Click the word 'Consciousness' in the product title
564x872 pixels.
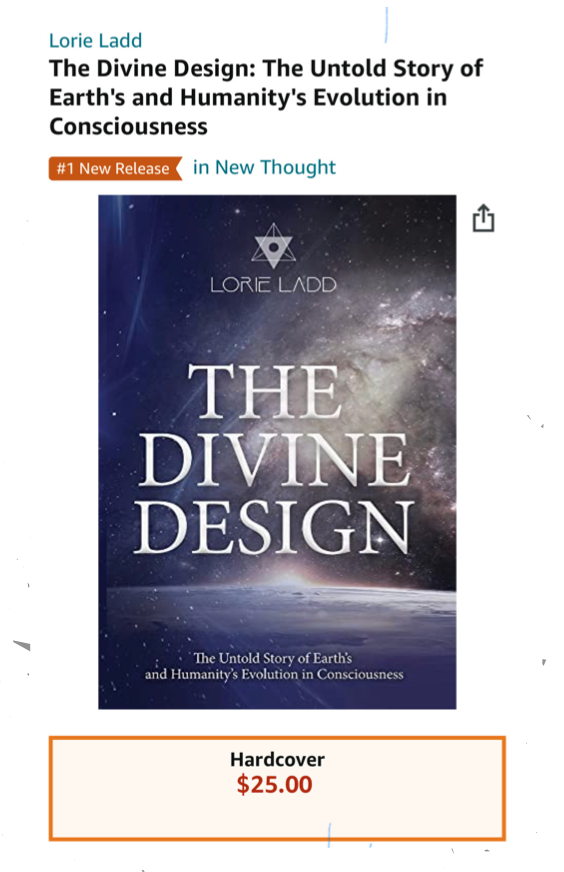[x=128, y=127]
